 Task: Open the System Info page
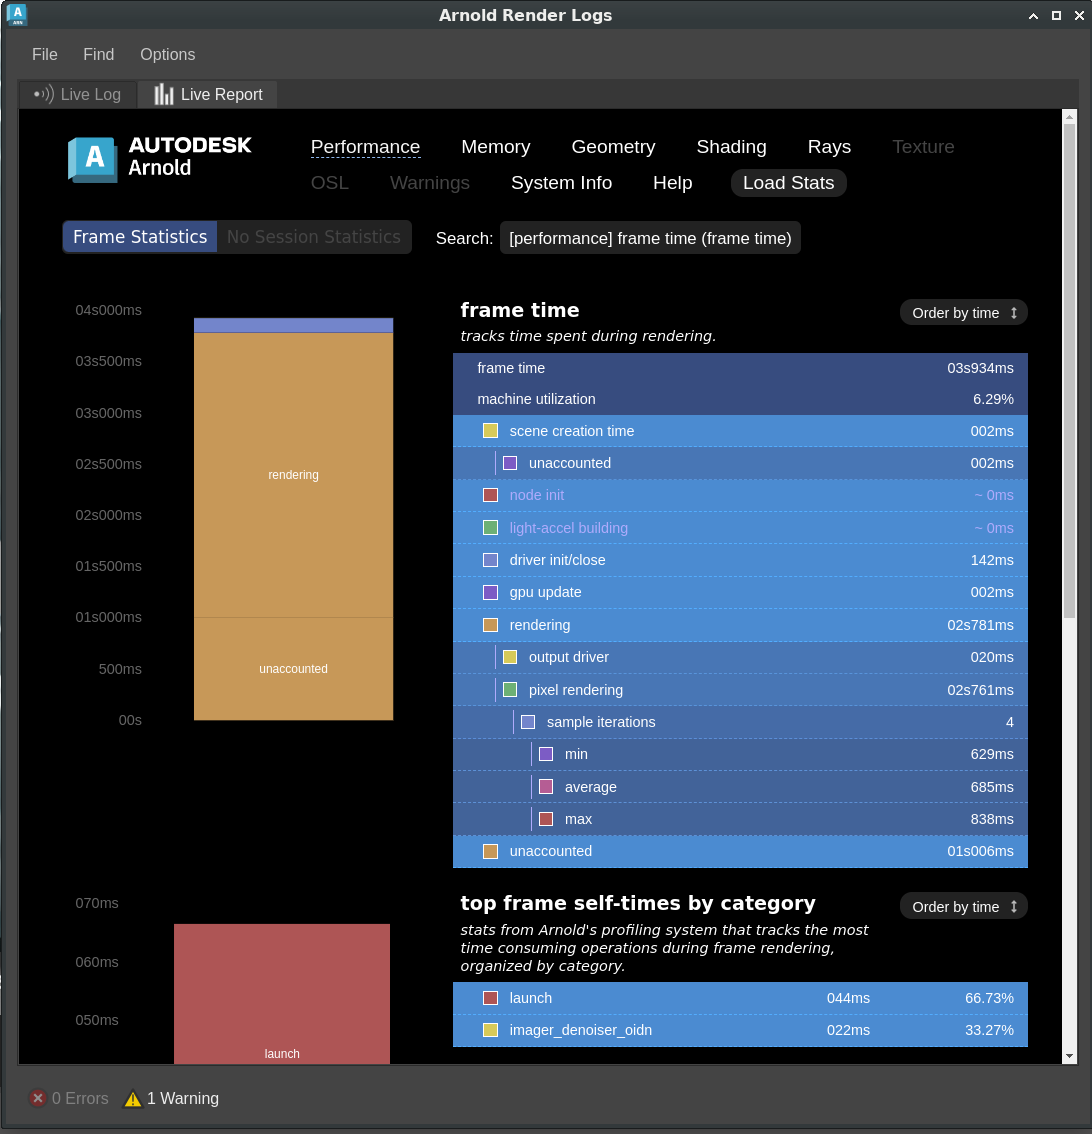561,183
